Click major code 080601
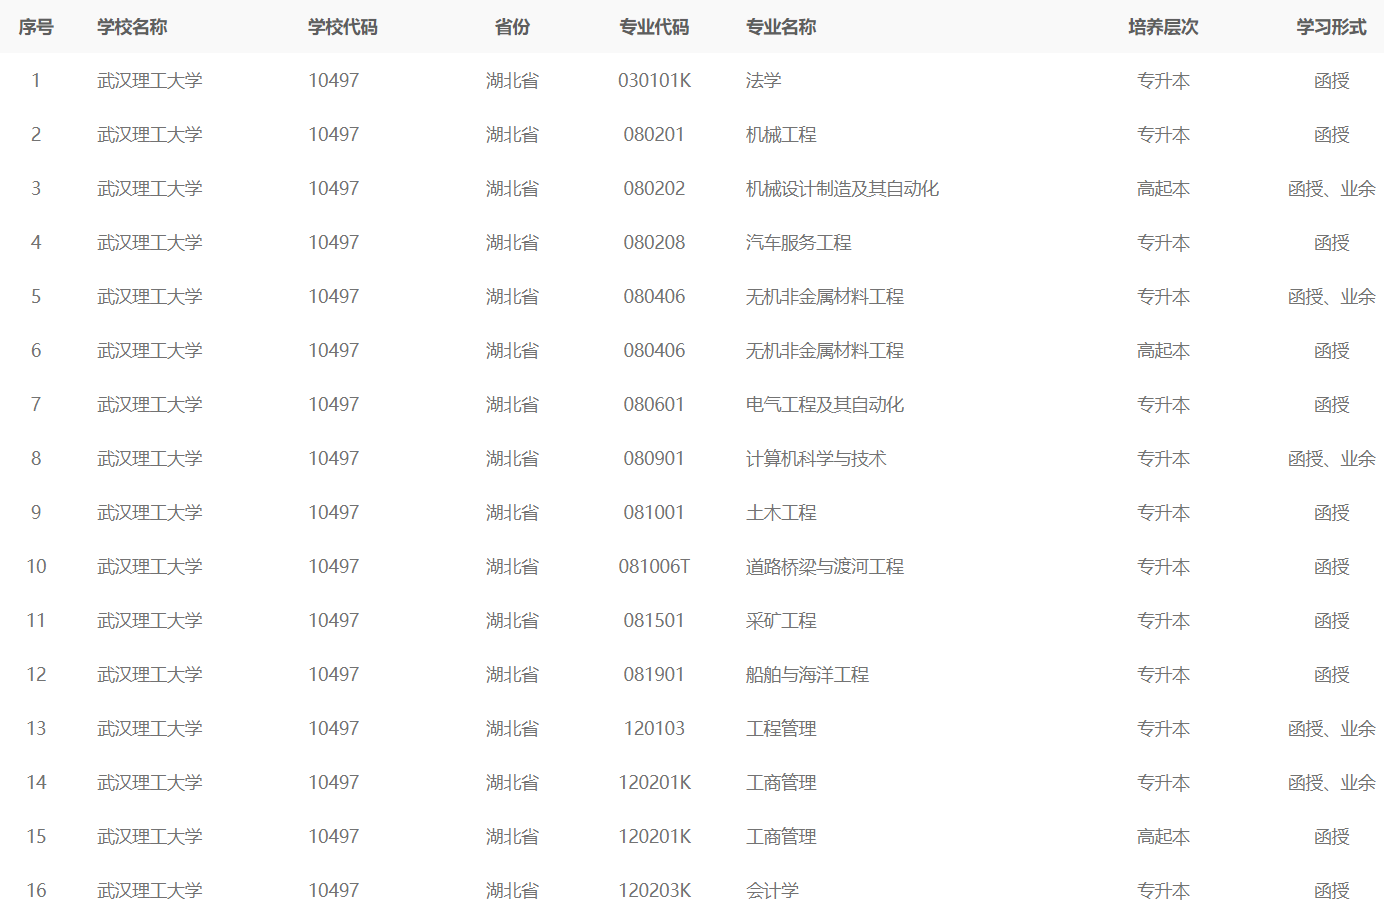The image size is (1384, 917). click(x=654, y=405)
